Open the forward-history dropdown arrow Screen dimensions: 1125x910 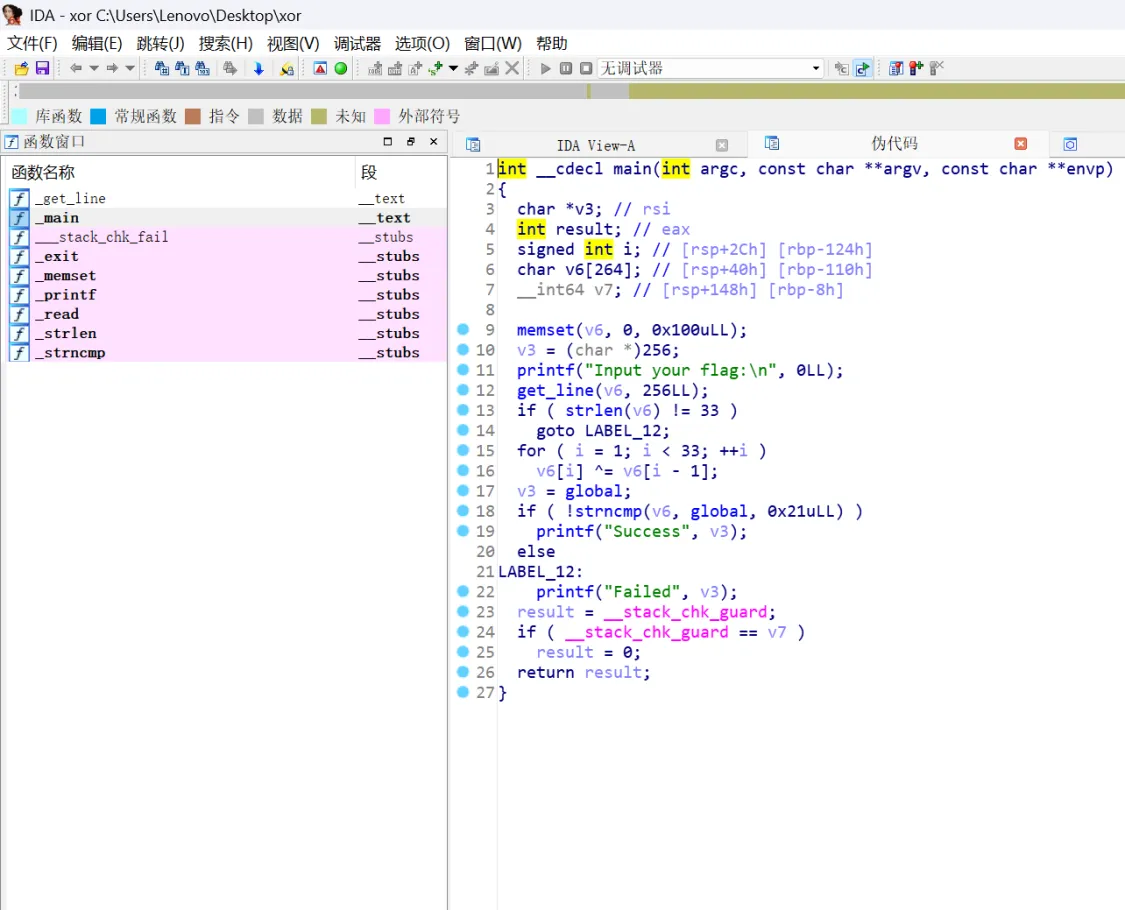pos(130,68)
